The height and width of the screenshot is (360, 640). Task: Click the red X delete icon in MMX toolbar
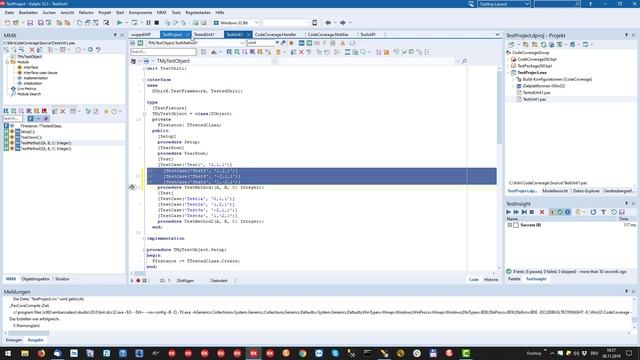tap(32, 50)
